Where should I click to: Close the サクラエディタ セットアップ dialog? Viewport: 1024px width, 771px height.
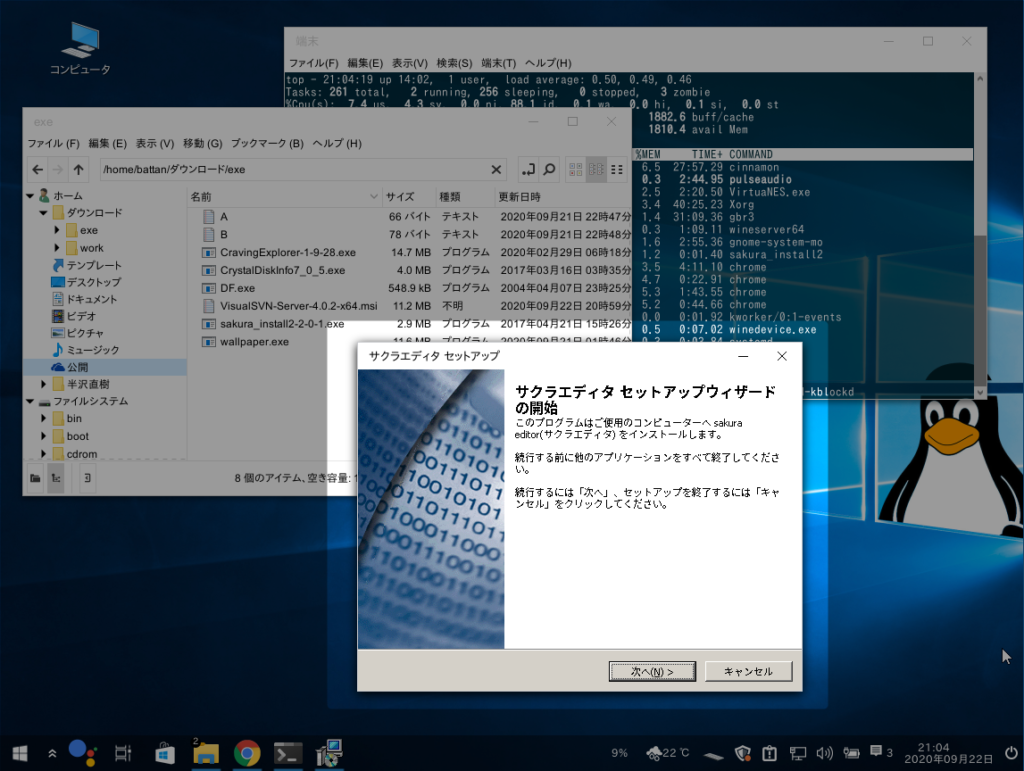coord(782,356)
